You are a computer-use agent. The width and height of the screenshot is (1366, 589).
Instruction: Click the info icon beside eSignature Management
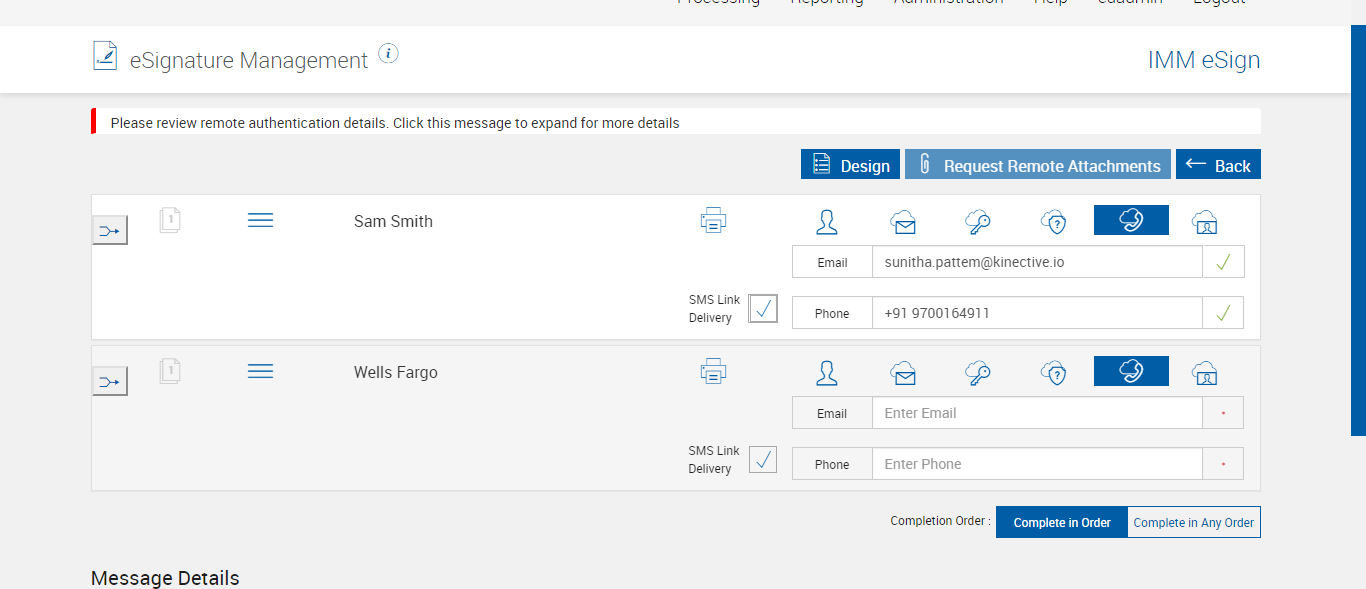pos(389,54)
